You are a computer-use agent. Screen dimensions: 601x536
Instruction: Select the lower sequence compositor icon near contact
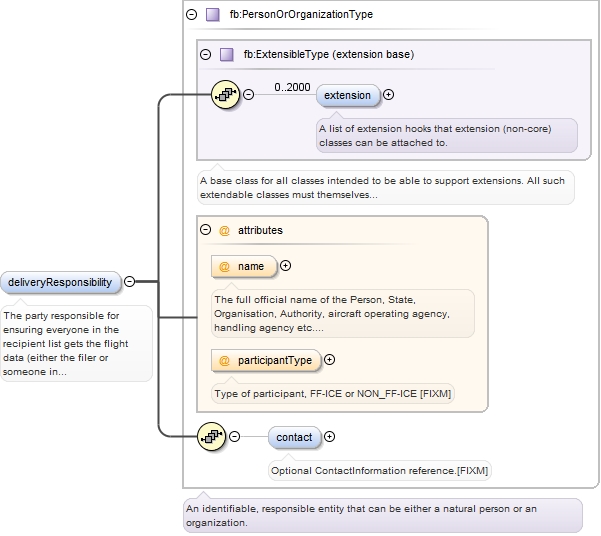pos(213,436)
